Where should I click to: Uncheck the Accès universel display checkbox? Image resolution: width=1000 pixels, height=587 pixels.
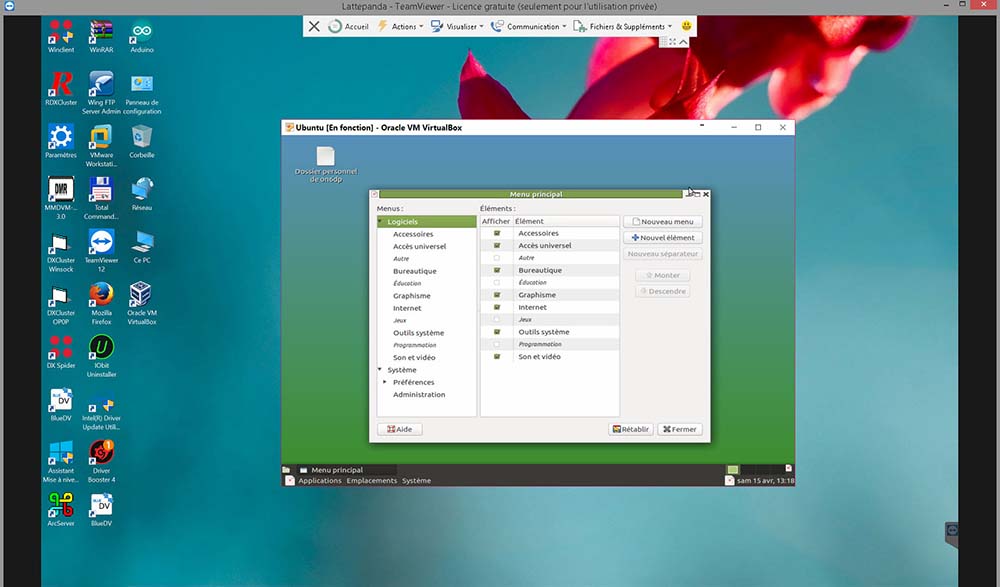[x=497, y=246]
